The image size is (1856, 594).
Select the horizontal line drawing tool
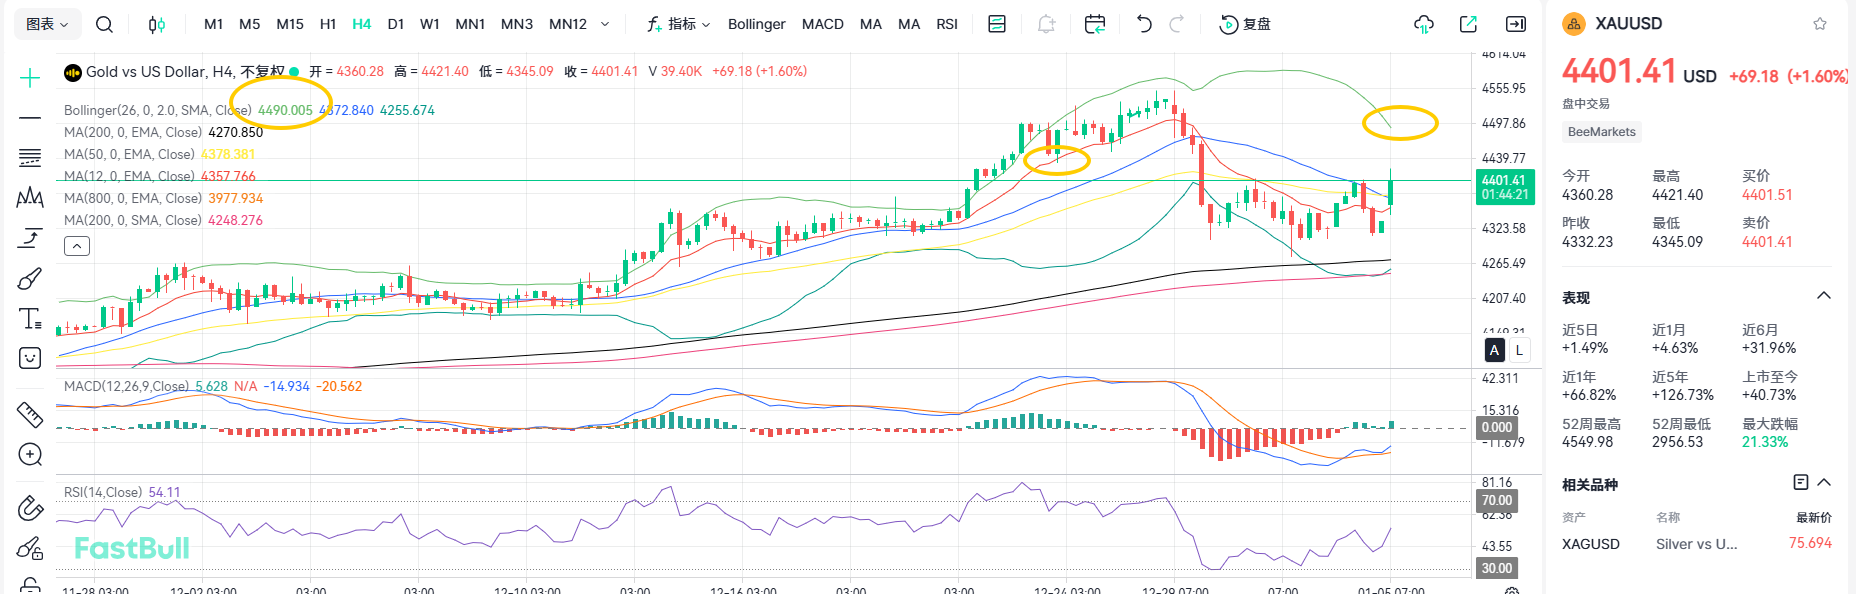pyautogui.click(x=30, y=118)
